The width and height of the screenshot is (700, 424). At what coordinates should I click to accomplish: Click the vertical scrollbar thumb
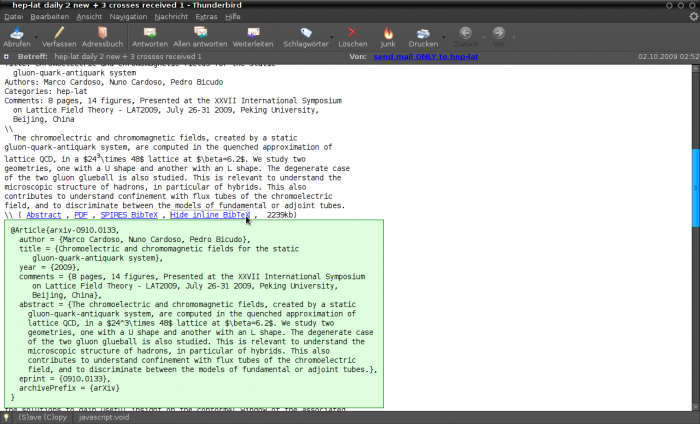696,187
